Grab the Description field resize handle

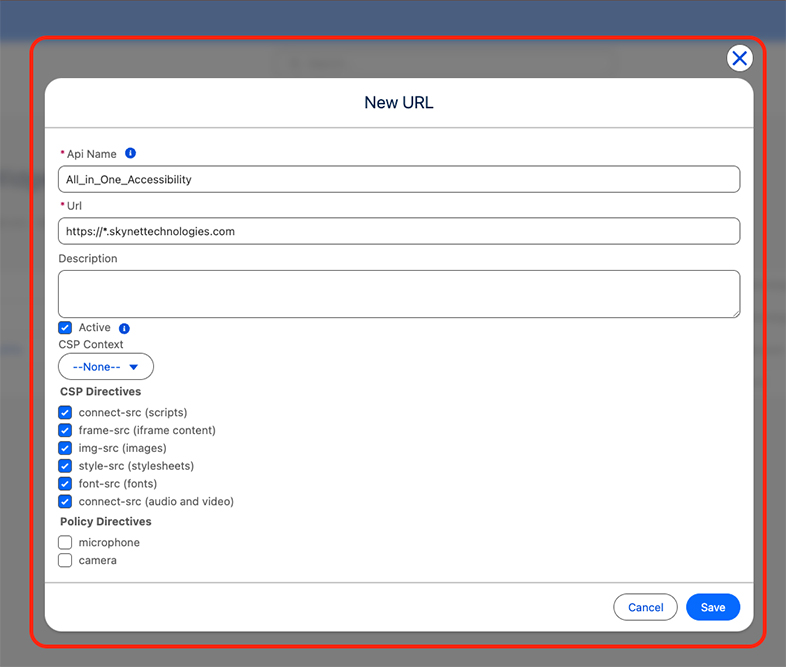coord(736,314)
